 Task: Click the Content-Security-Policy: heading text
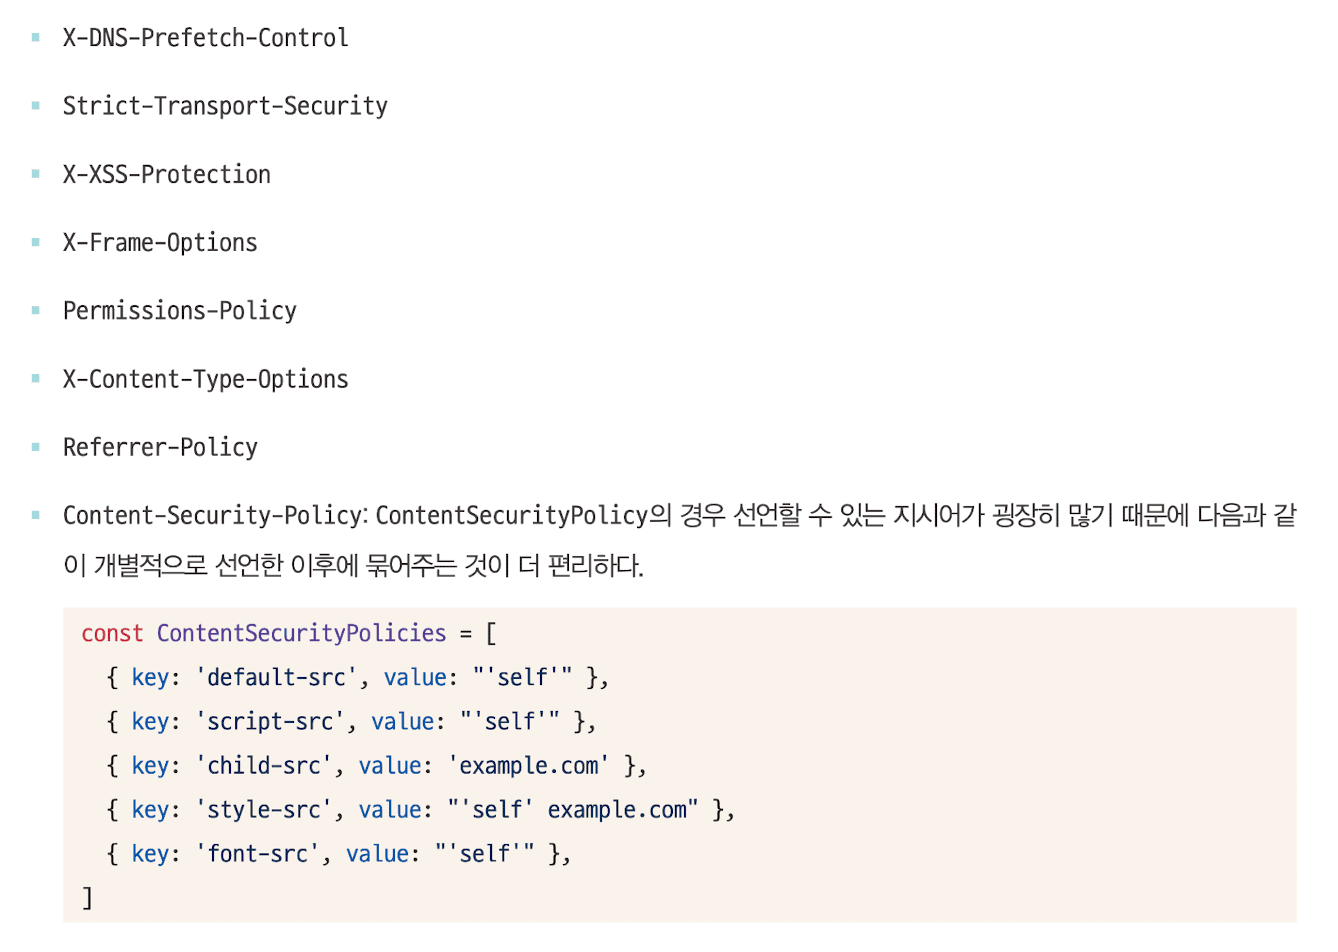tap(216, 516)
